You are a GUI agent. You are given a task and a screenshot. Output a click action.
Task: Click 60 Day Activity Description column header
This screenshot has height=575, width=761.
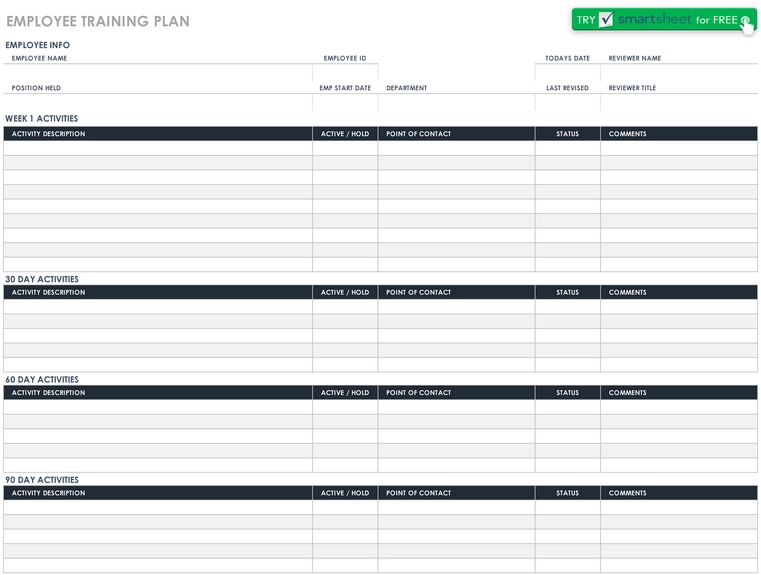coord(158,393)
